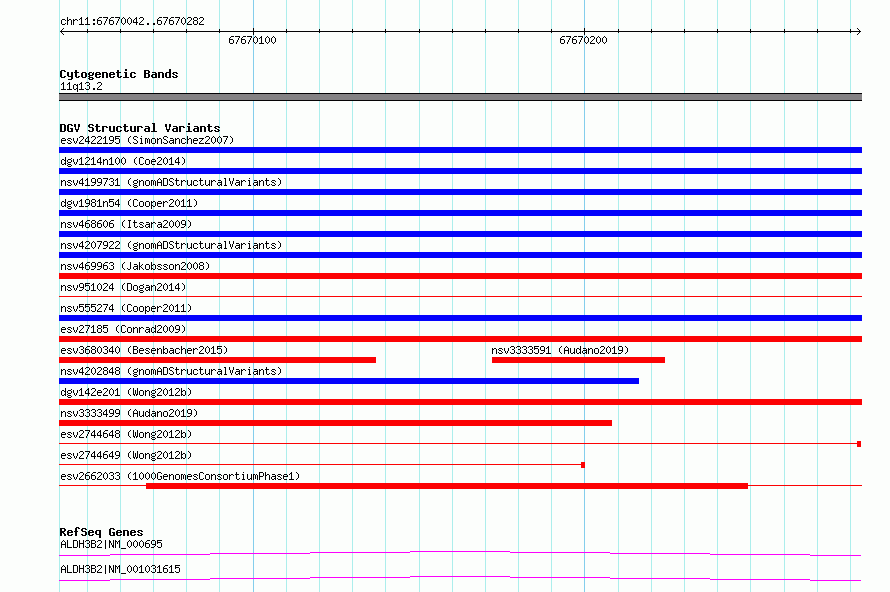Select the esv2662033 (1000GenomesConsortiumPhase1) label
890x592 pixels.
pyautogui.click(x=180, y=476)
